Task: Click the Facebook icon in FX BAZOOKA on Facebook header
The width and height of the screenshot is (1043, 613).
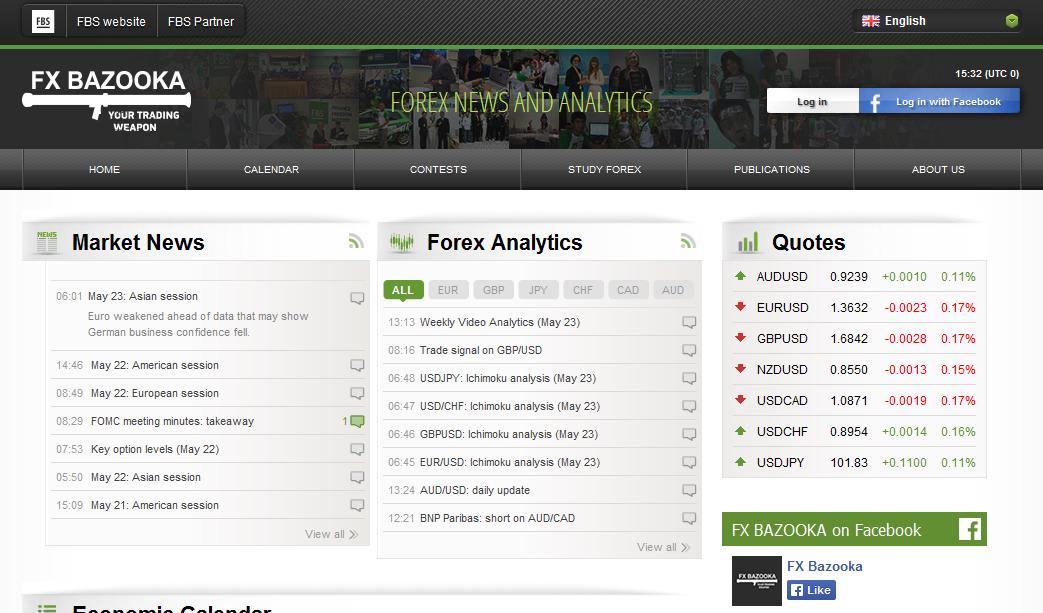Action: [969, 529]
